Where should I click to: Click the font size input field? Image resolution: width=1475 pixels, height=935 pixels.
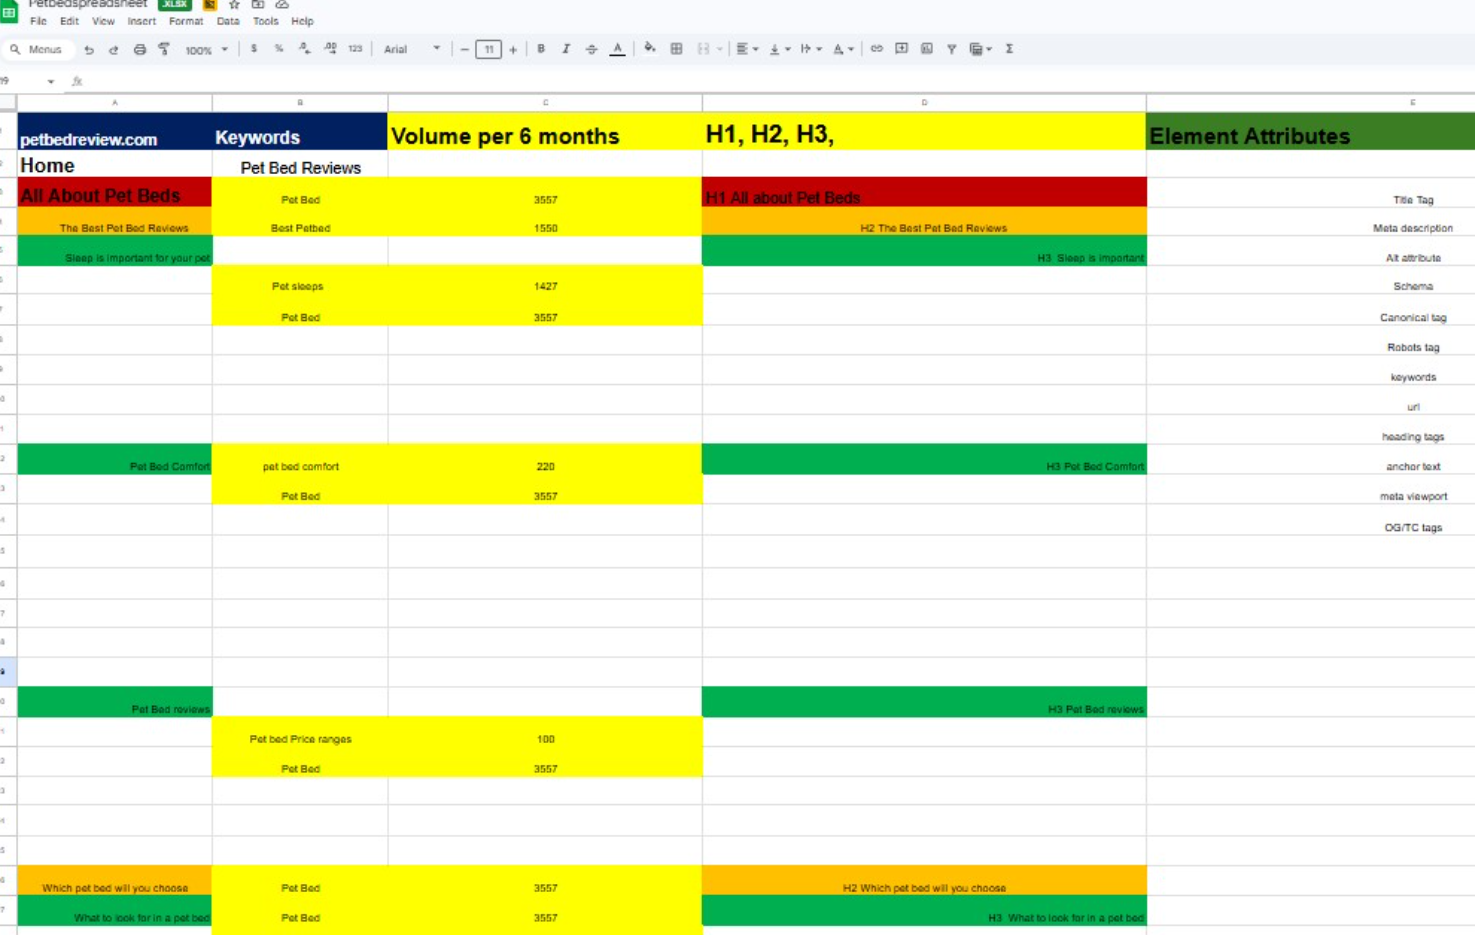[x=489, y=49]
